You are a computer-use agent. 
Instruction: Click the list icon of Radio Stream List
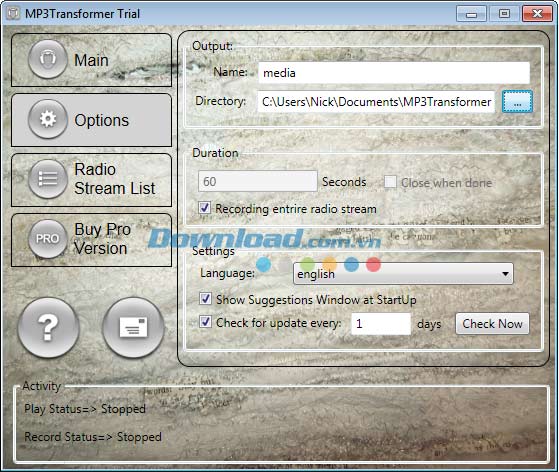(x=48, y=179)
